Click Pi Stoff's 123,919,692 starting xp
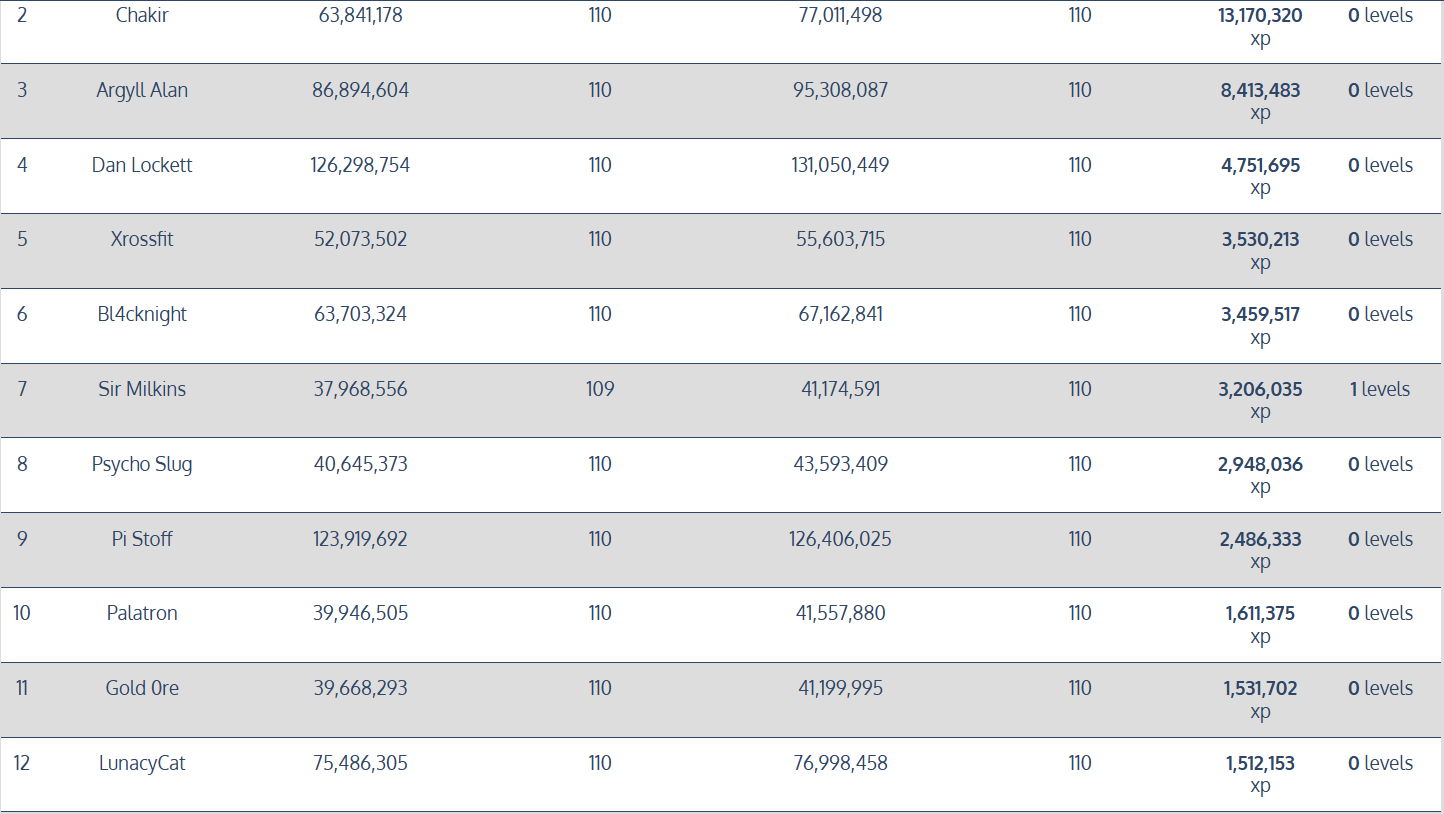1444x814 pixels. (x=360, y=539)
